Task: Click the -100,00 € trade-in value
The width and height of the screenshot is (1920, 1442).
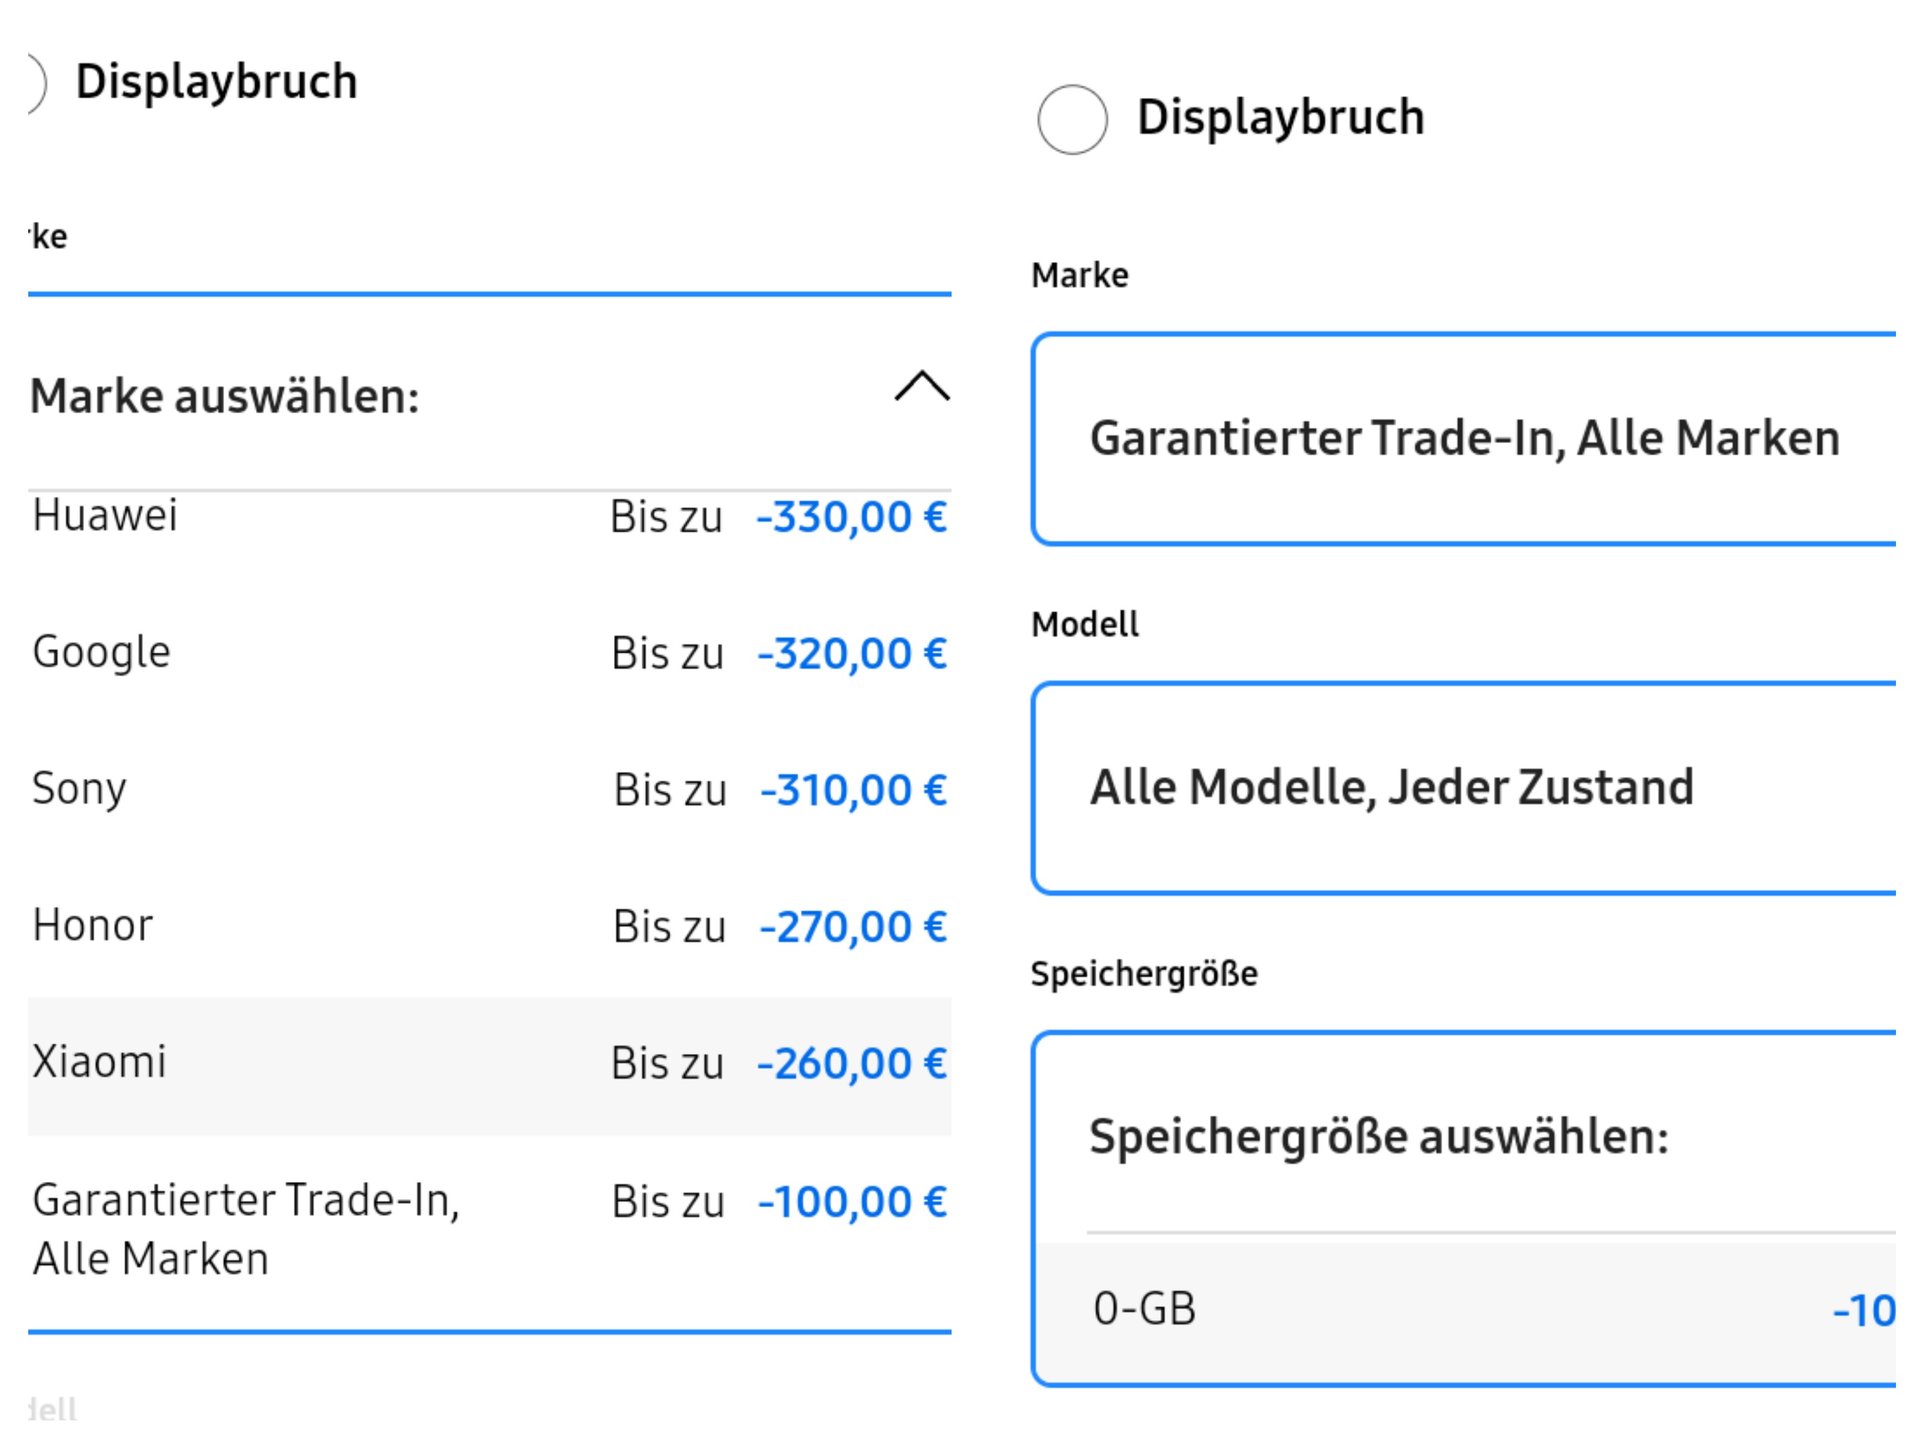Action: [x=852, y=1202]
